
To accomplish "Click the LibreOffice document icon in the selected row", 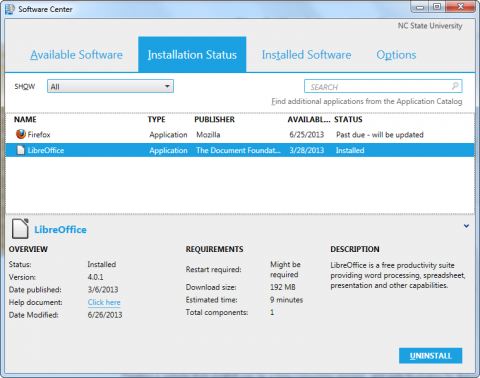I will 21,150.
